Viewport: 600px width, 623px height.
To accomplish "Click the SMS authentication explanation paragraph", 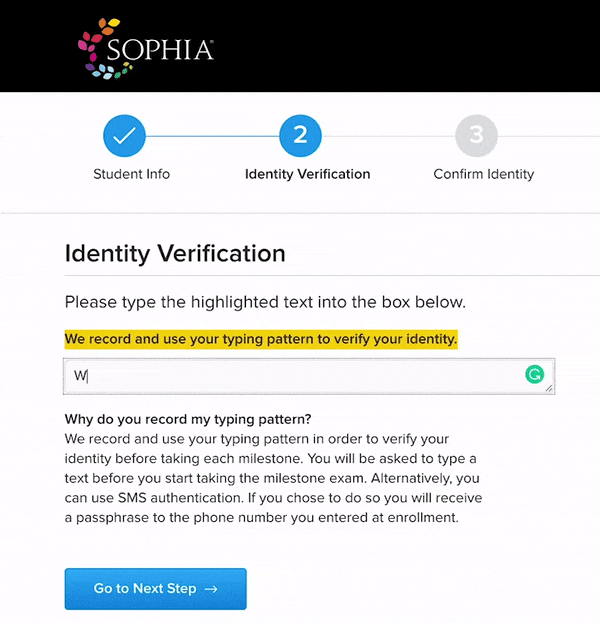I will 273,478.
